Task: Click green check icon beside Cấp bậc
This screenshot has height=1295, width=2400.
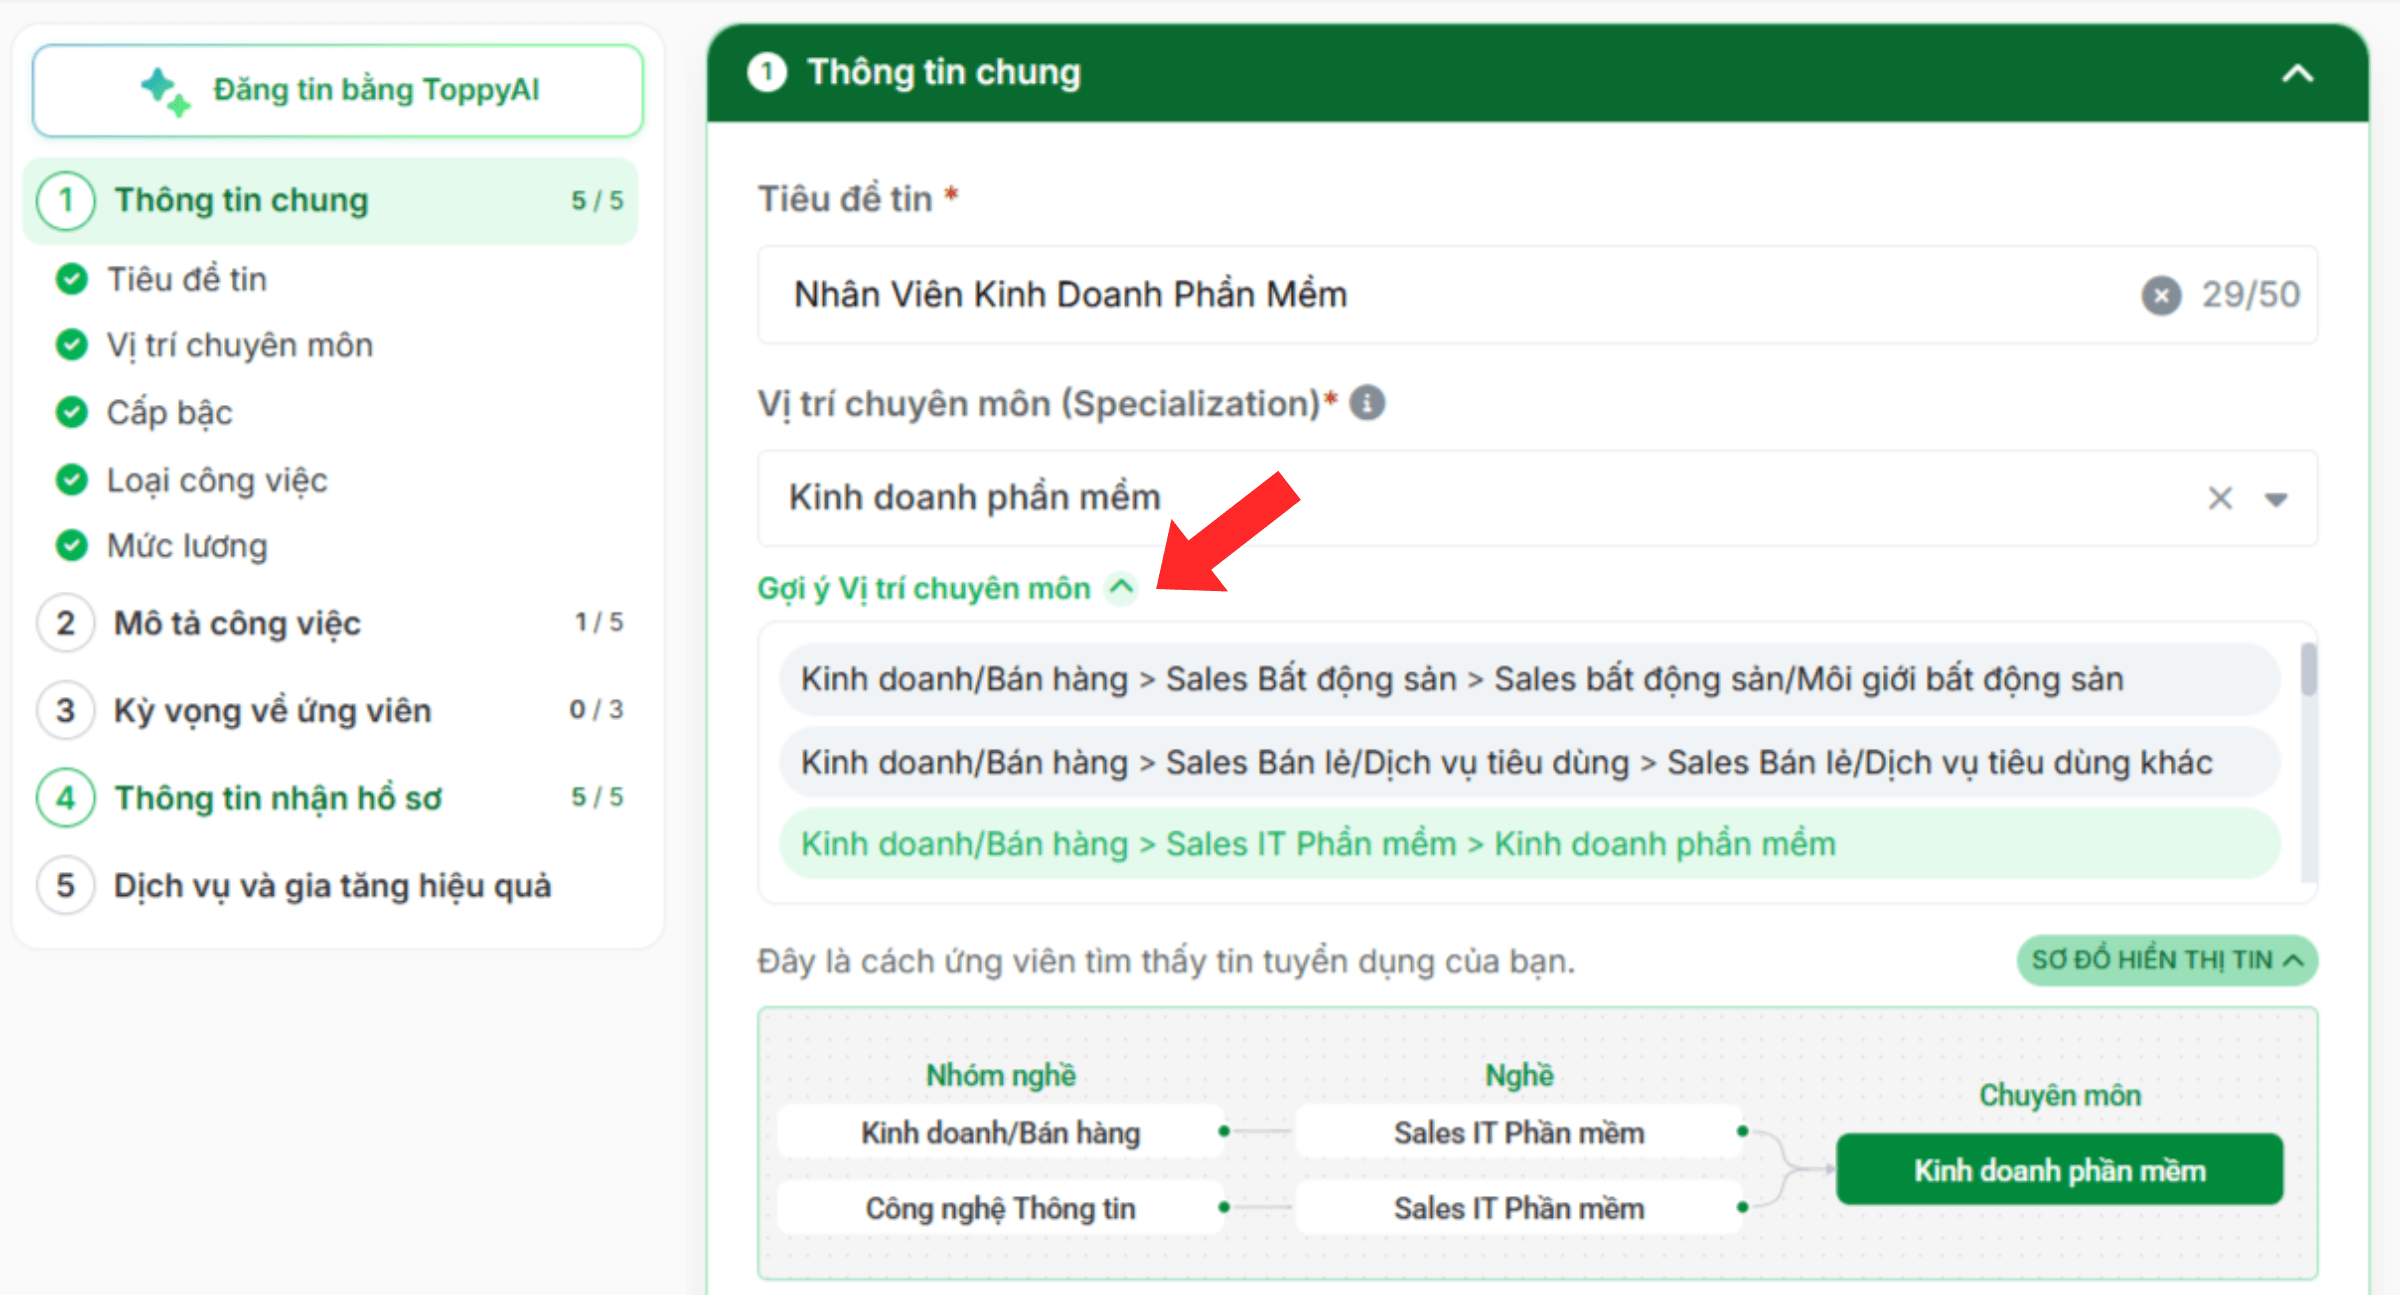Action: (x=71, y=412)
